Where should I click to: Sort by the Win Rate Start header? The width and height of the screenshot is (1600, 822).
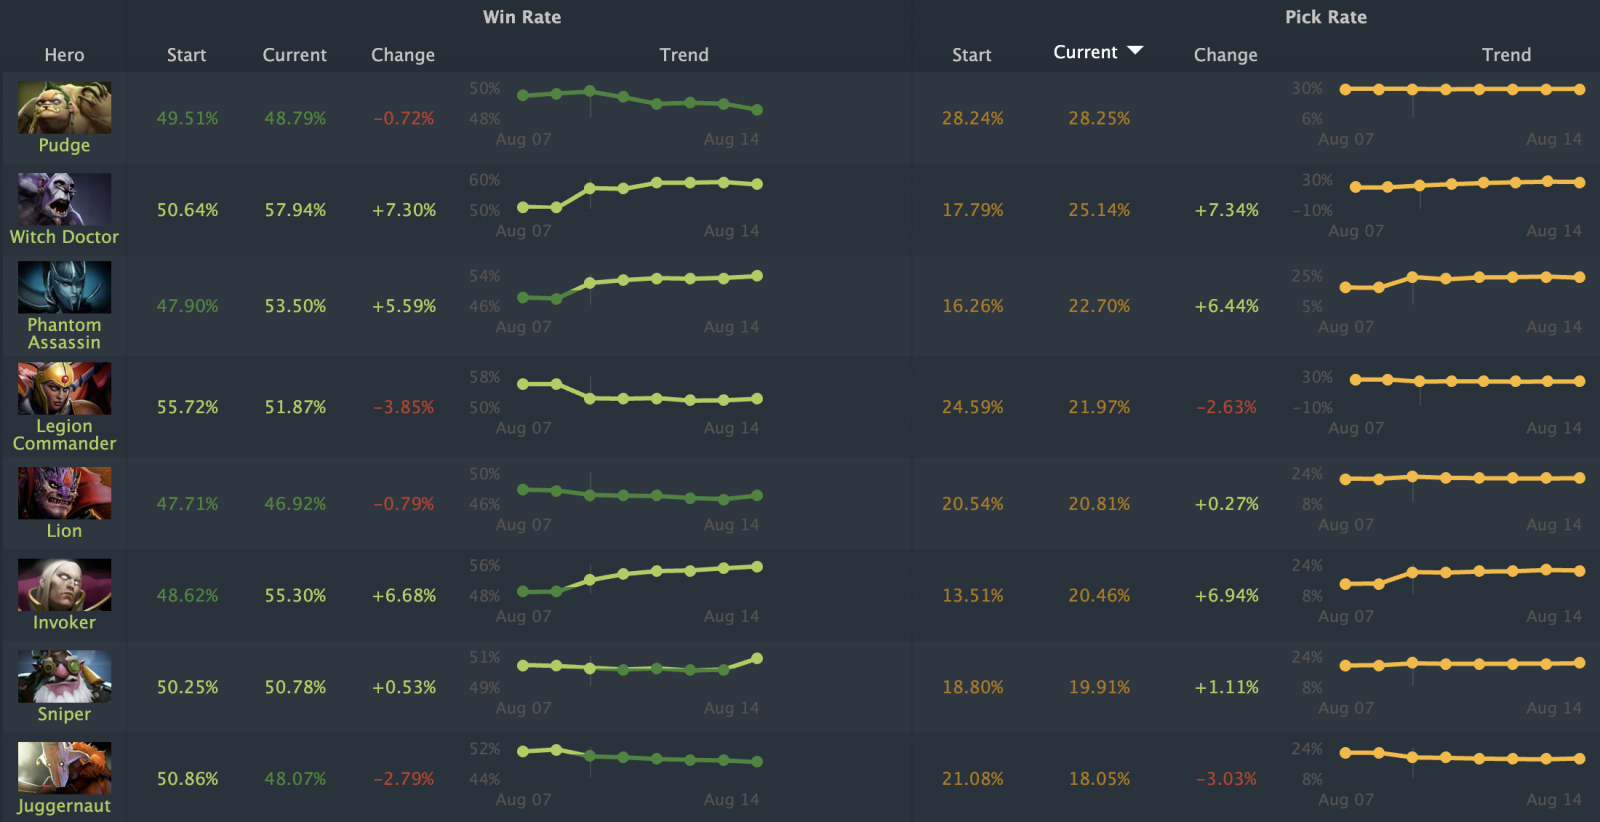(186, 55)
